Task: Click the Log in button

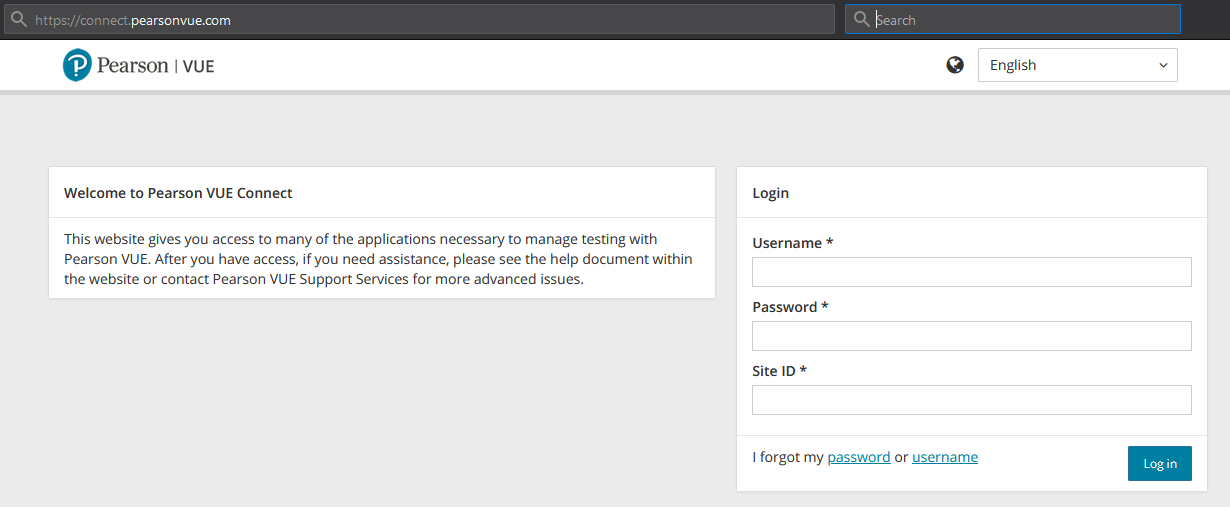Action: pyautogui.click(x=1160, y=463)
